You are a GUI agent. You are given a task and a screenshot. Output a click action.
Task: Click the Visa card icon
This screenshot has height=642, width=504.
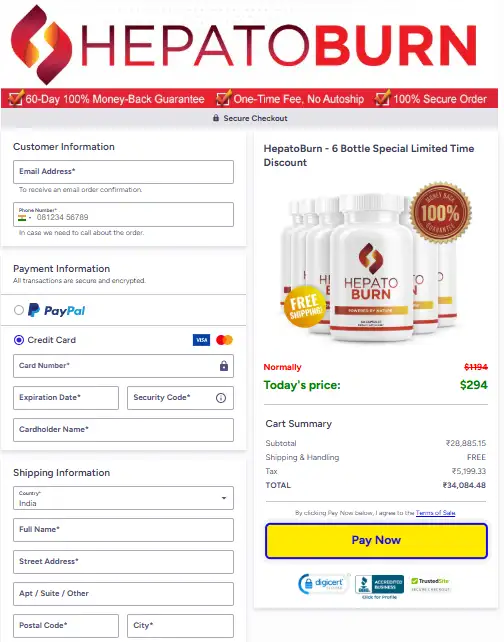(x=201, y=340)
